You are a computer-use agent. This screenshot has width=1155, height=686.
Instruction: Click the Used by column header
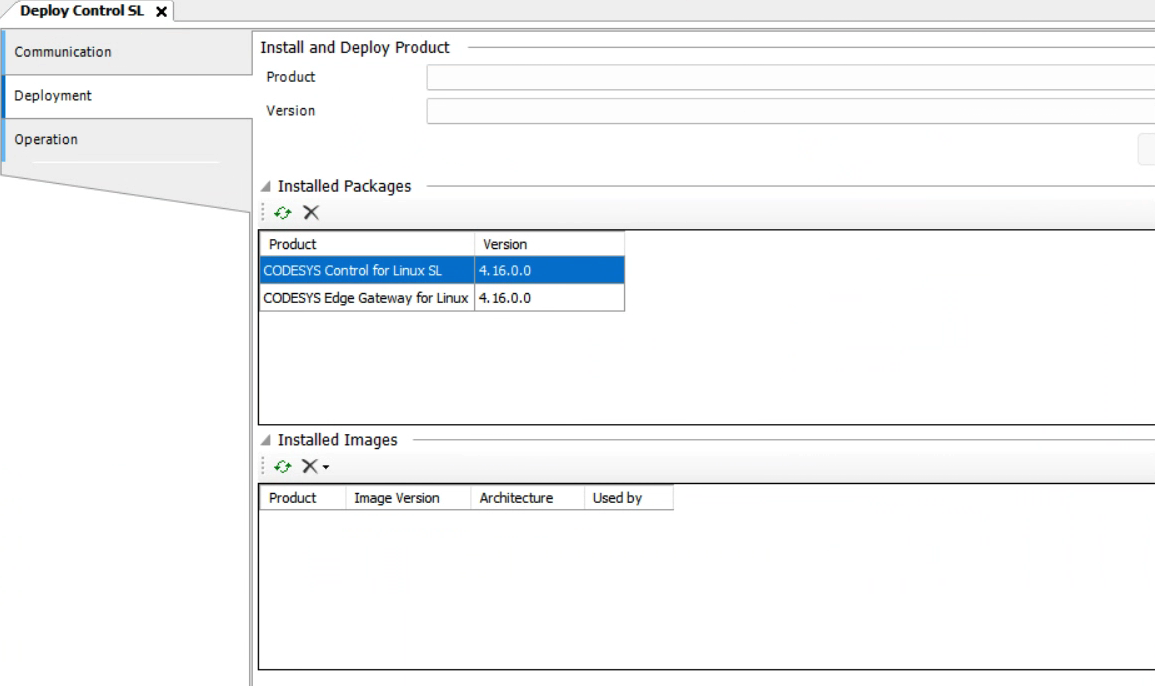(627, 498)
